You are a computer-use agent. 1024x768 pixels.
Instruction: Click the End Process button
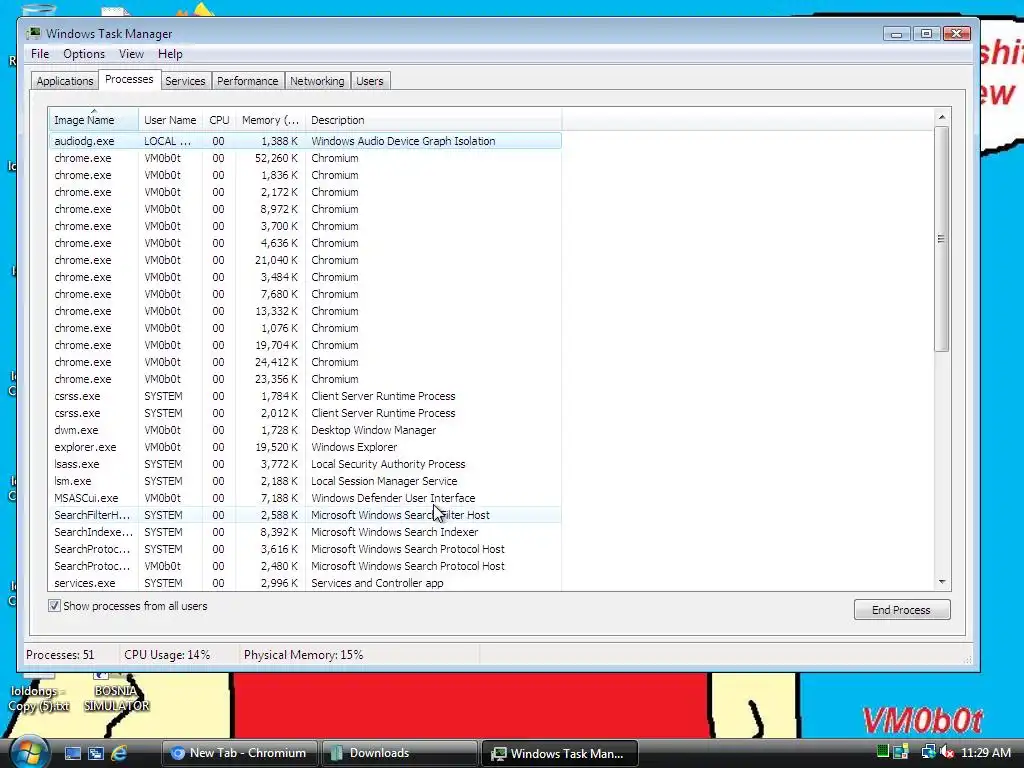click(x=901, y=609)
